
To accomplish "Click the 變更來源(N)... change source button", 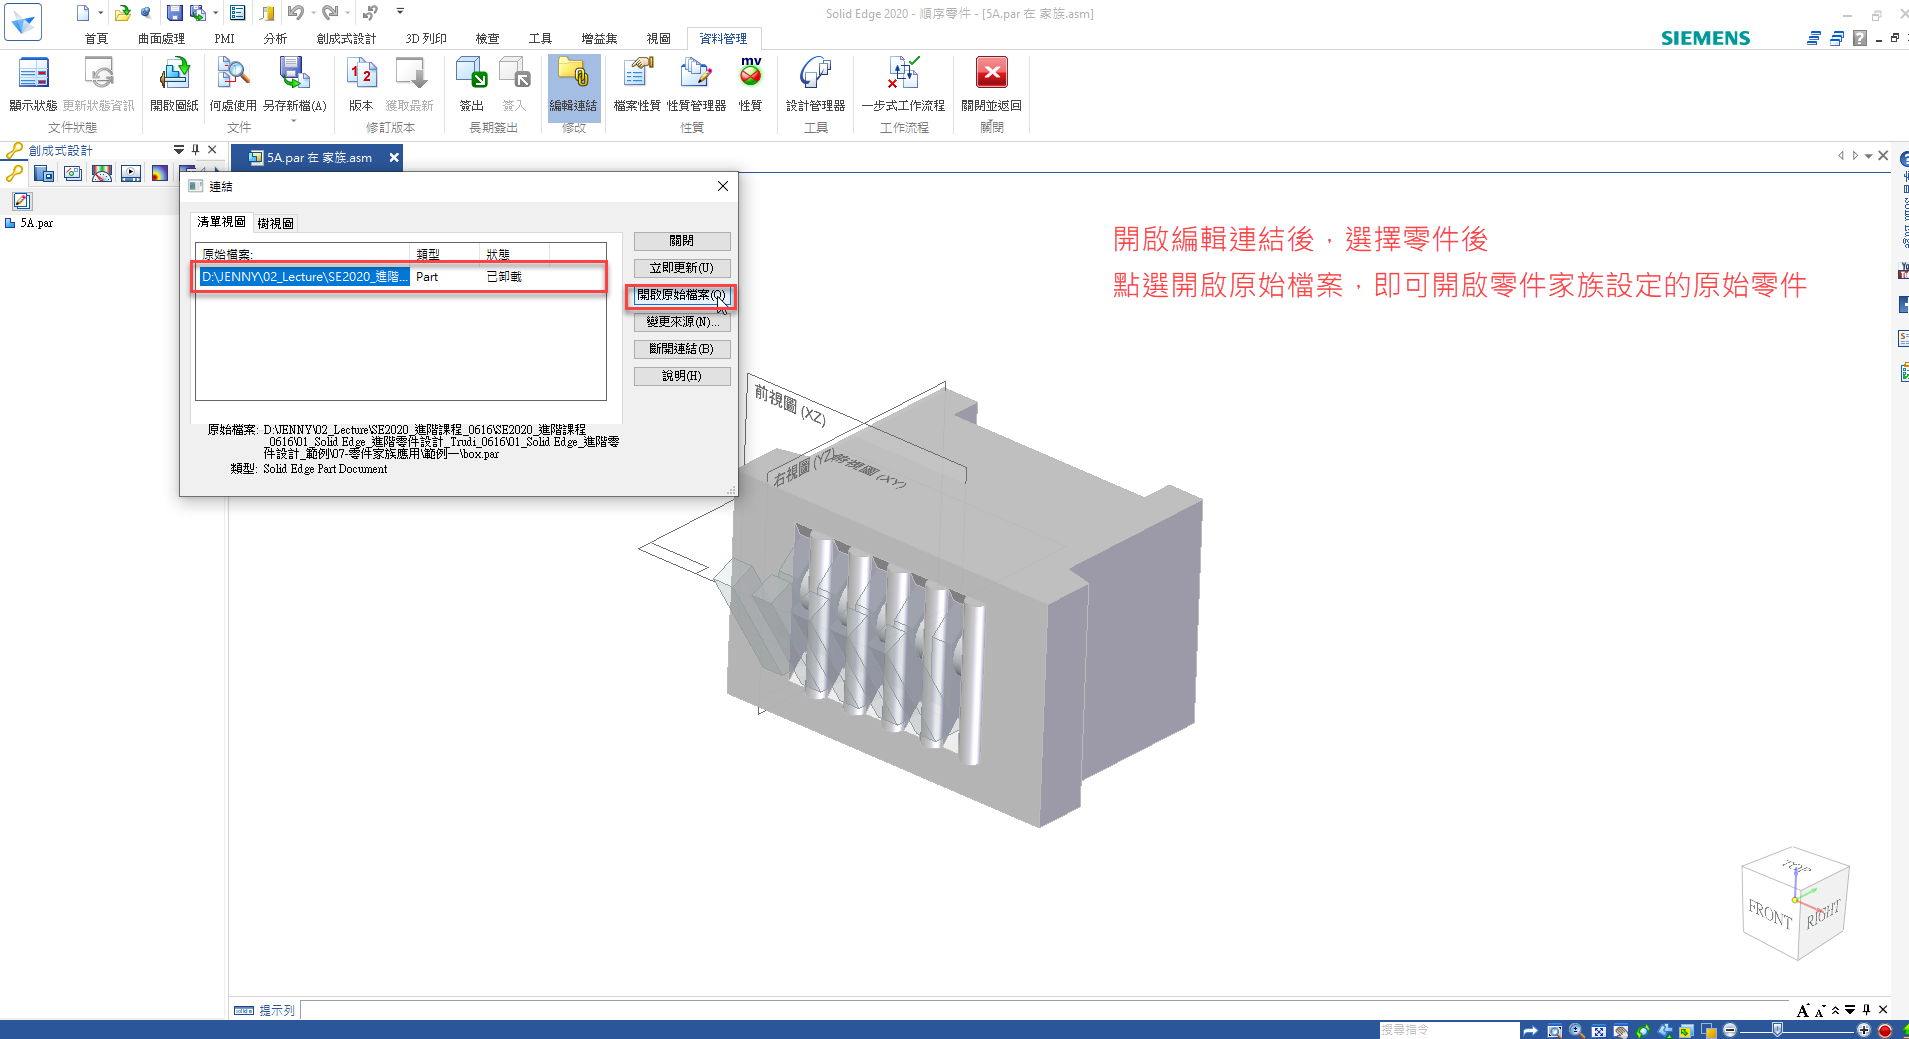I will tap(682, 322).
